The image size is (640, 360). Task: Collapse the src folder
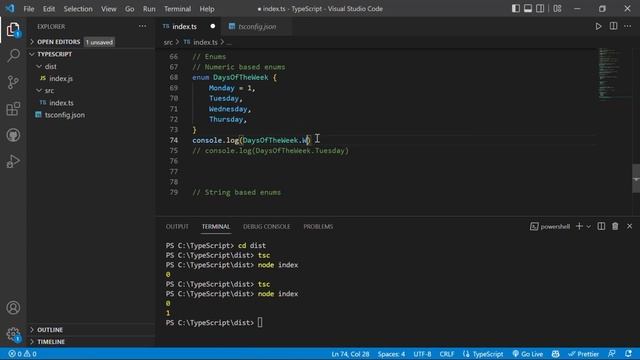(x=91, y=91)
